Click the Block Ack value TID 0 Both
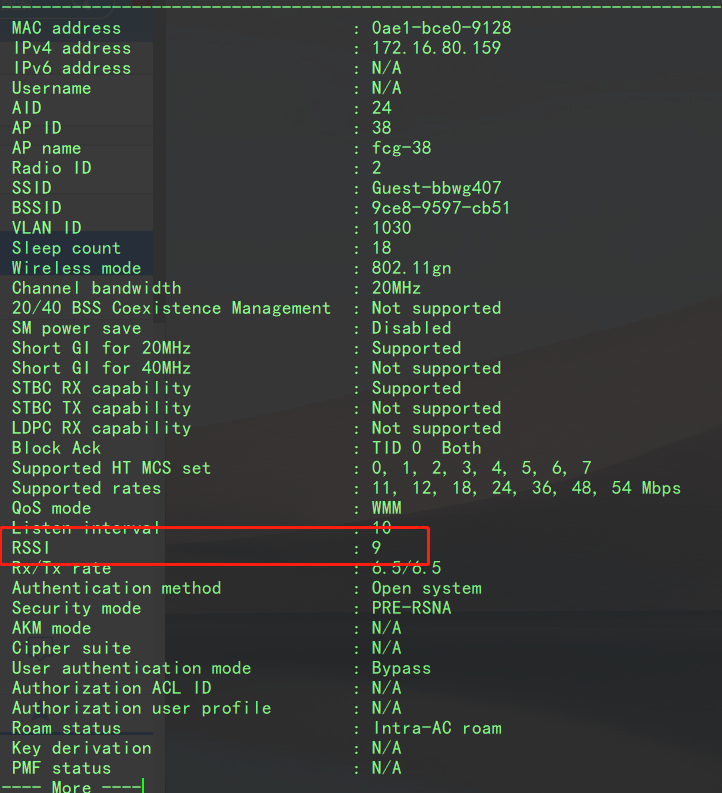 pos(426,448)
